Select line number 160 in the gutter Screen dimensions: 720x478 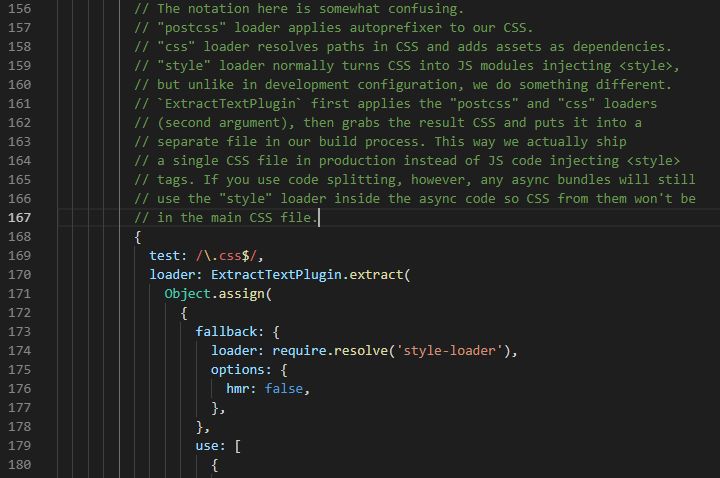19,85
